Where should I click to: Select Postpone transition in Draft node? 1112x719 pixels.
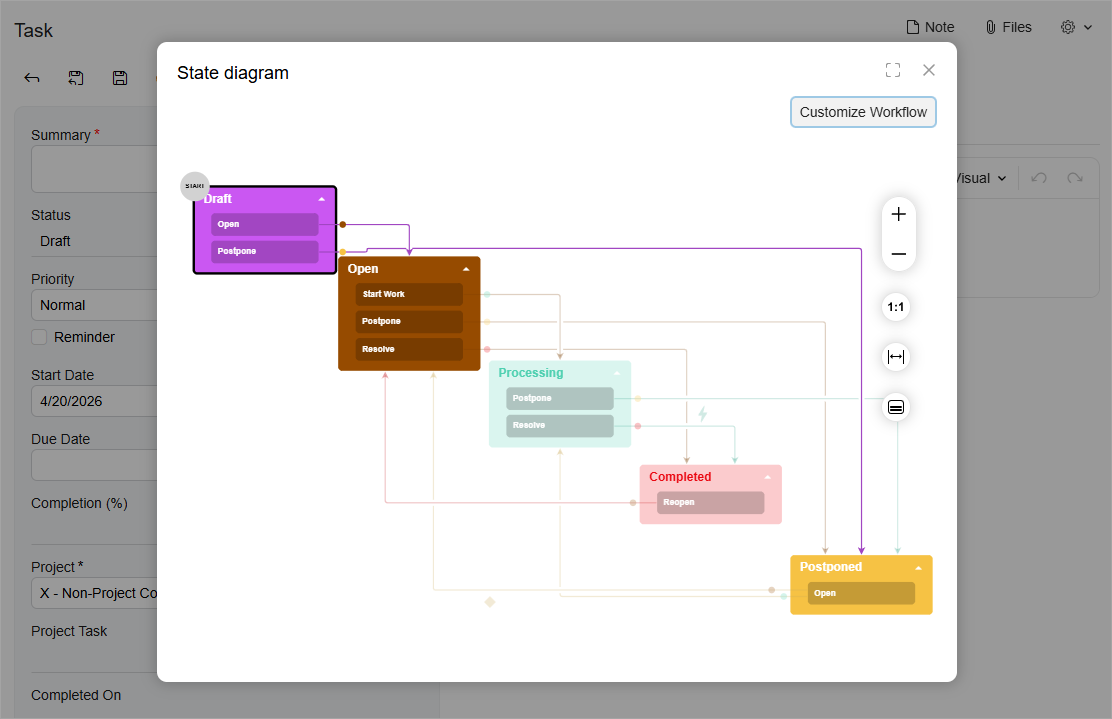pyautogui.click(x=265, y=251)
